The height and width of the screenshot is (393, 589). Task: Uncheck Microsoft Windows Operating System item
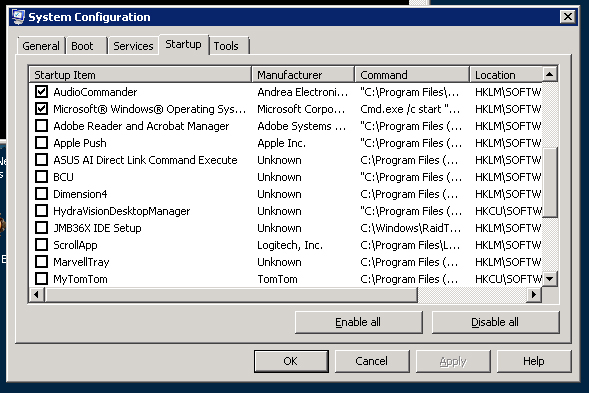41,109
